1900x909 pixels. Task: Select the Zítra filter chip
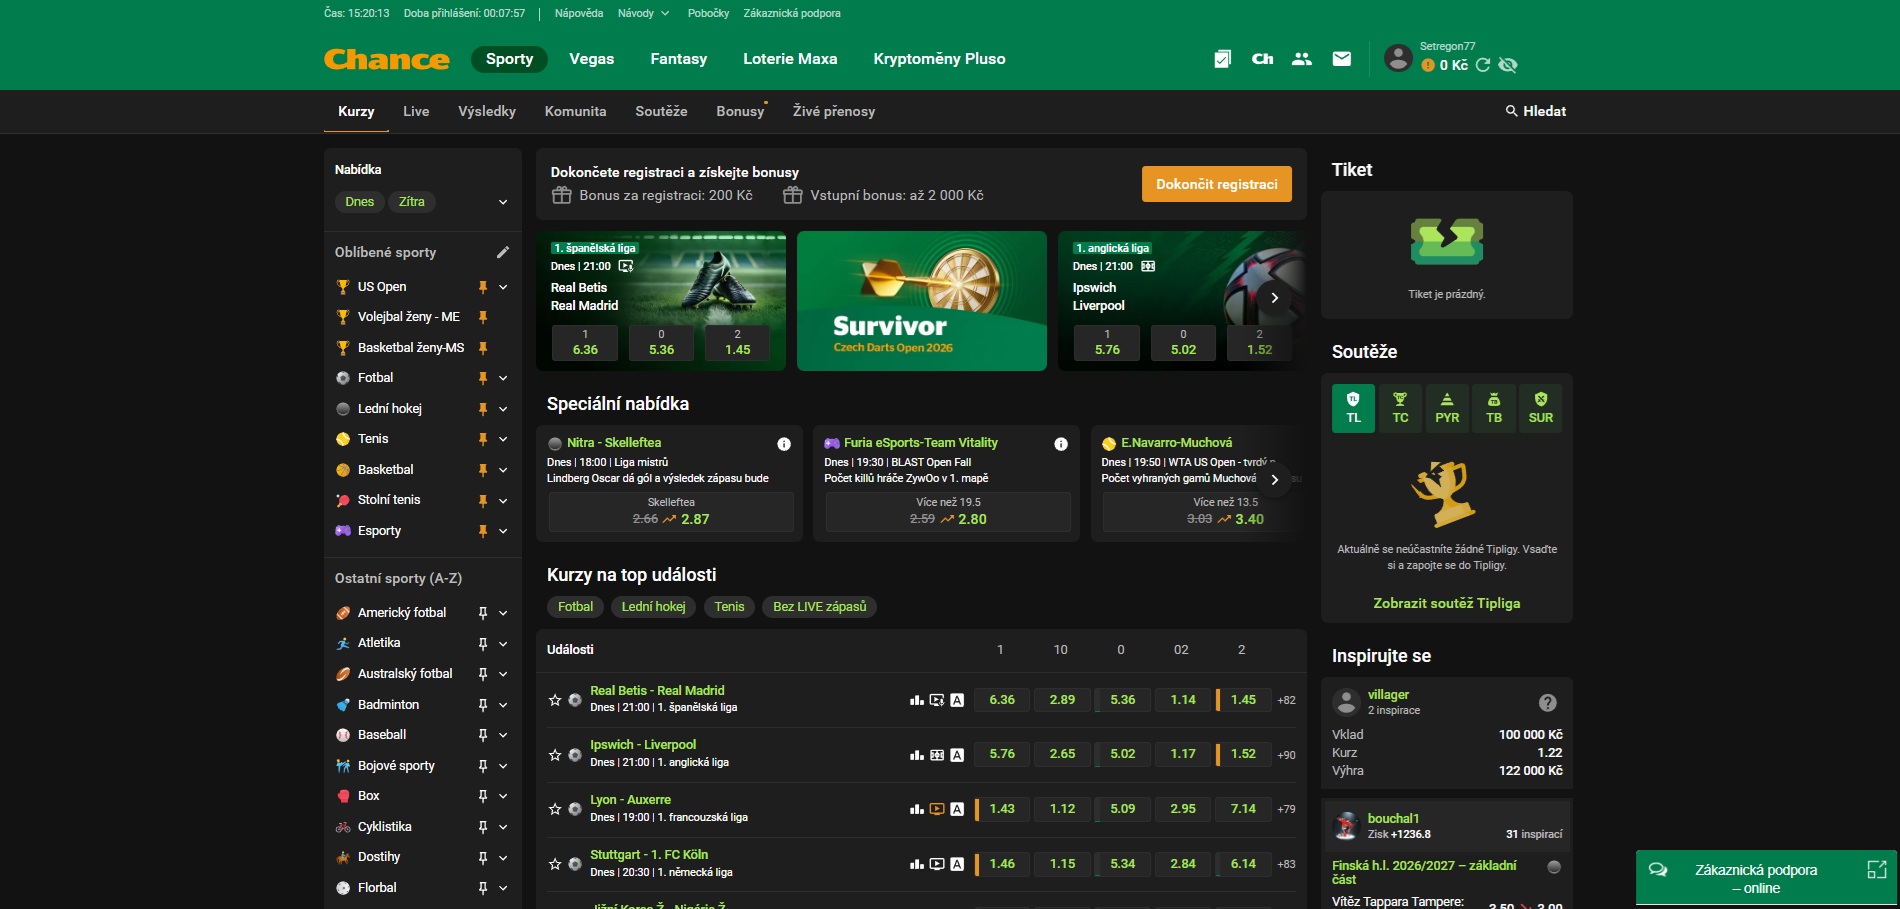[x=412, y=202]
